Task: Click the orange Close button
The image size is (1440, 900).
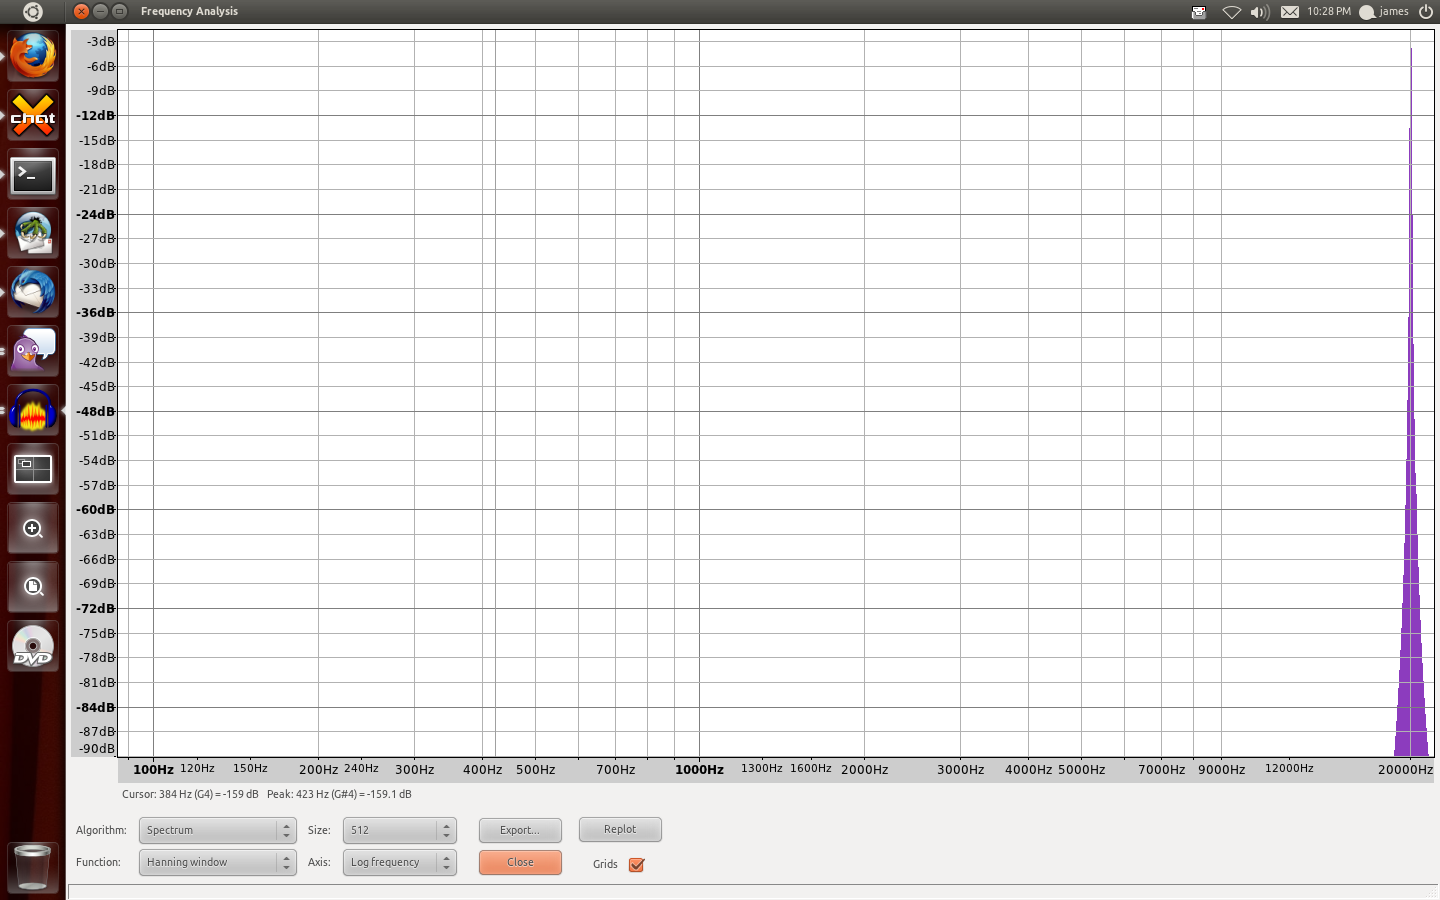Action: 520,862
